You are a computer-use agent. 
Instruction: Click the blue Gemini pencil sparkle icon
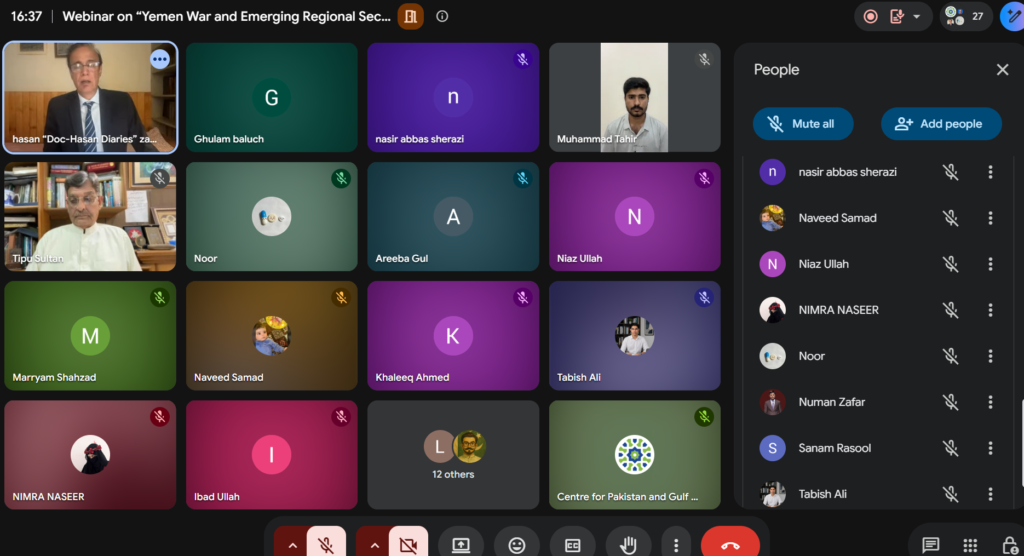click(1014, 16)
